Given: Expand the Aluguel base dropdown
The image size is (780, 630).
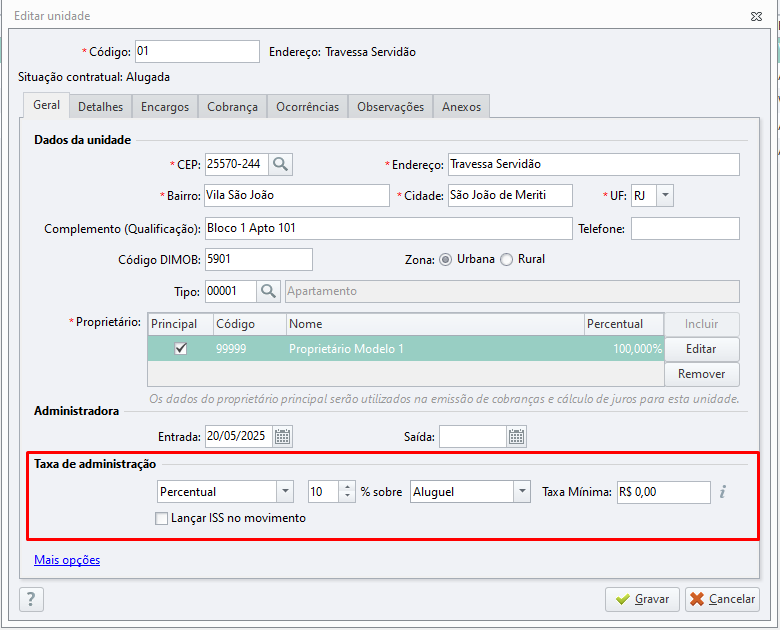Looking at the screenshot, I should (x=522, y=492).
